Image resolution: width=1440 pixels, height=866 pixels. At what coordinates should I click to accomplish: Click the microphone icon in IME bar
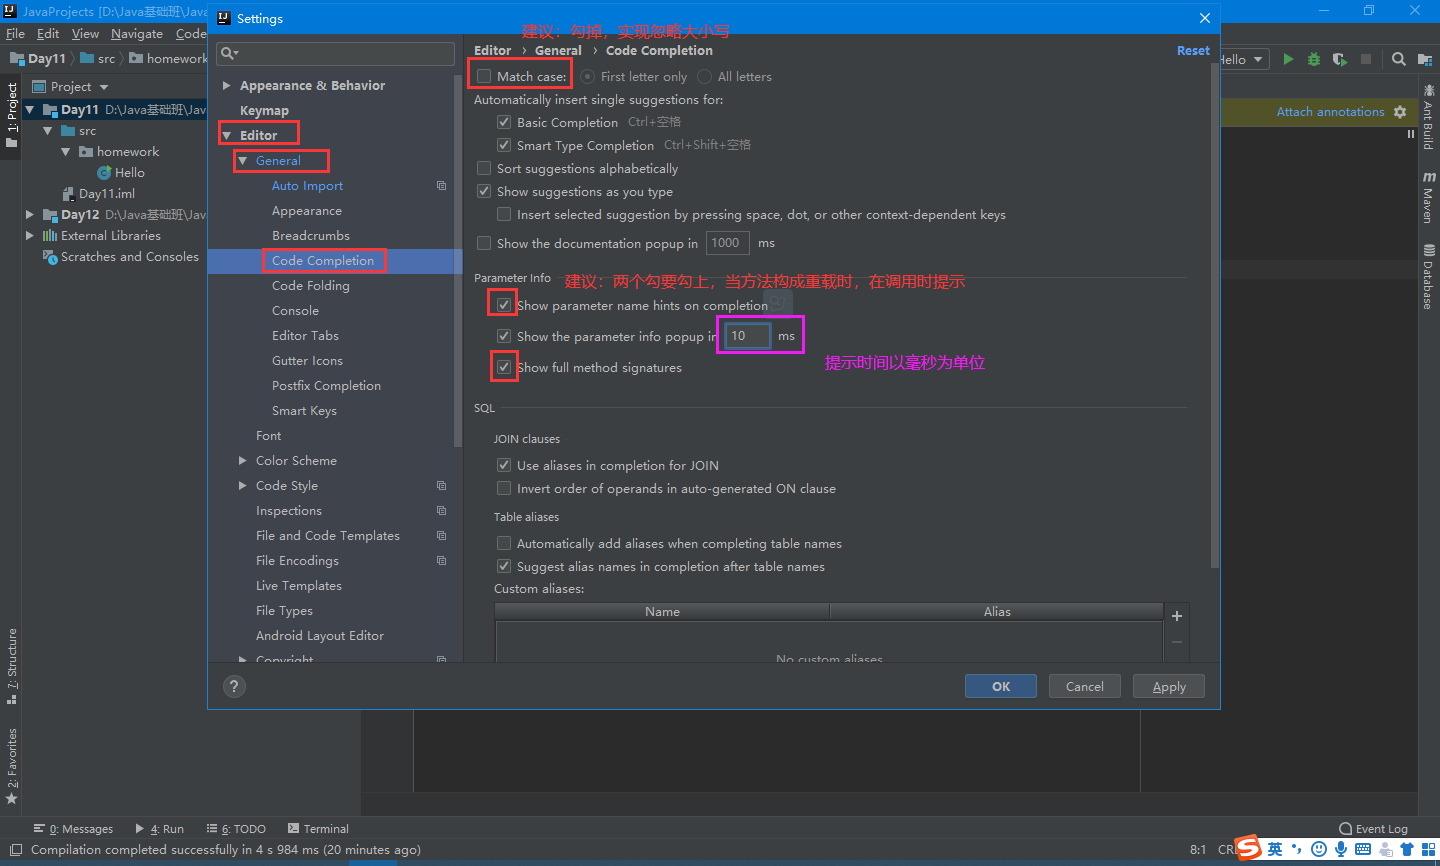[1341, 849]
